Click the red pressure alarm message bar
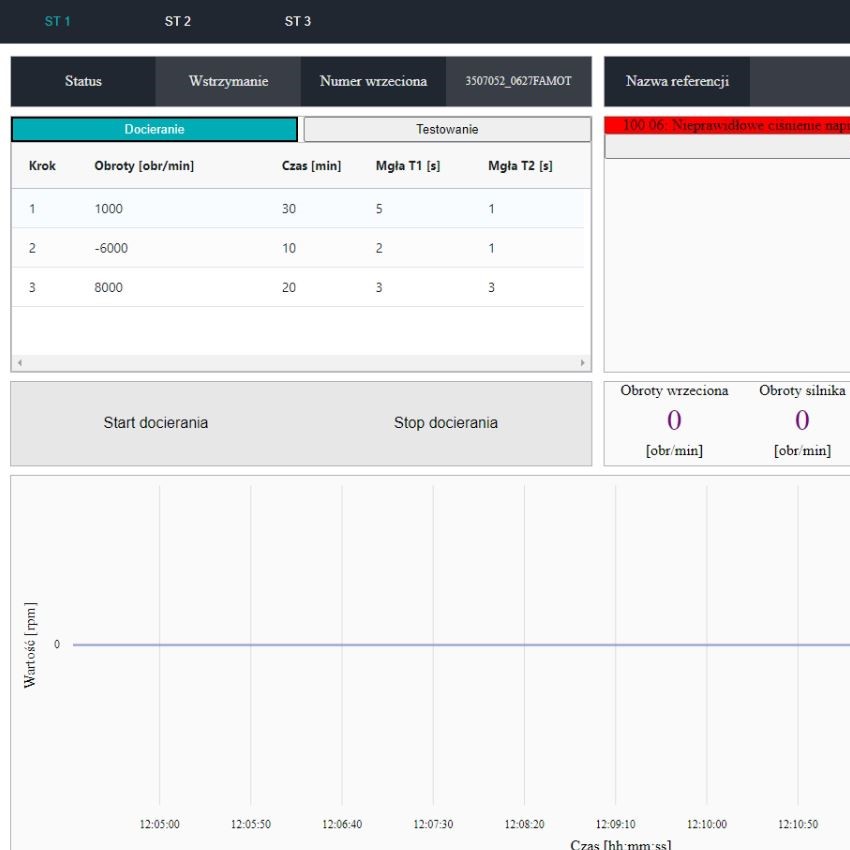850x850 pixels. click(727, 125)
